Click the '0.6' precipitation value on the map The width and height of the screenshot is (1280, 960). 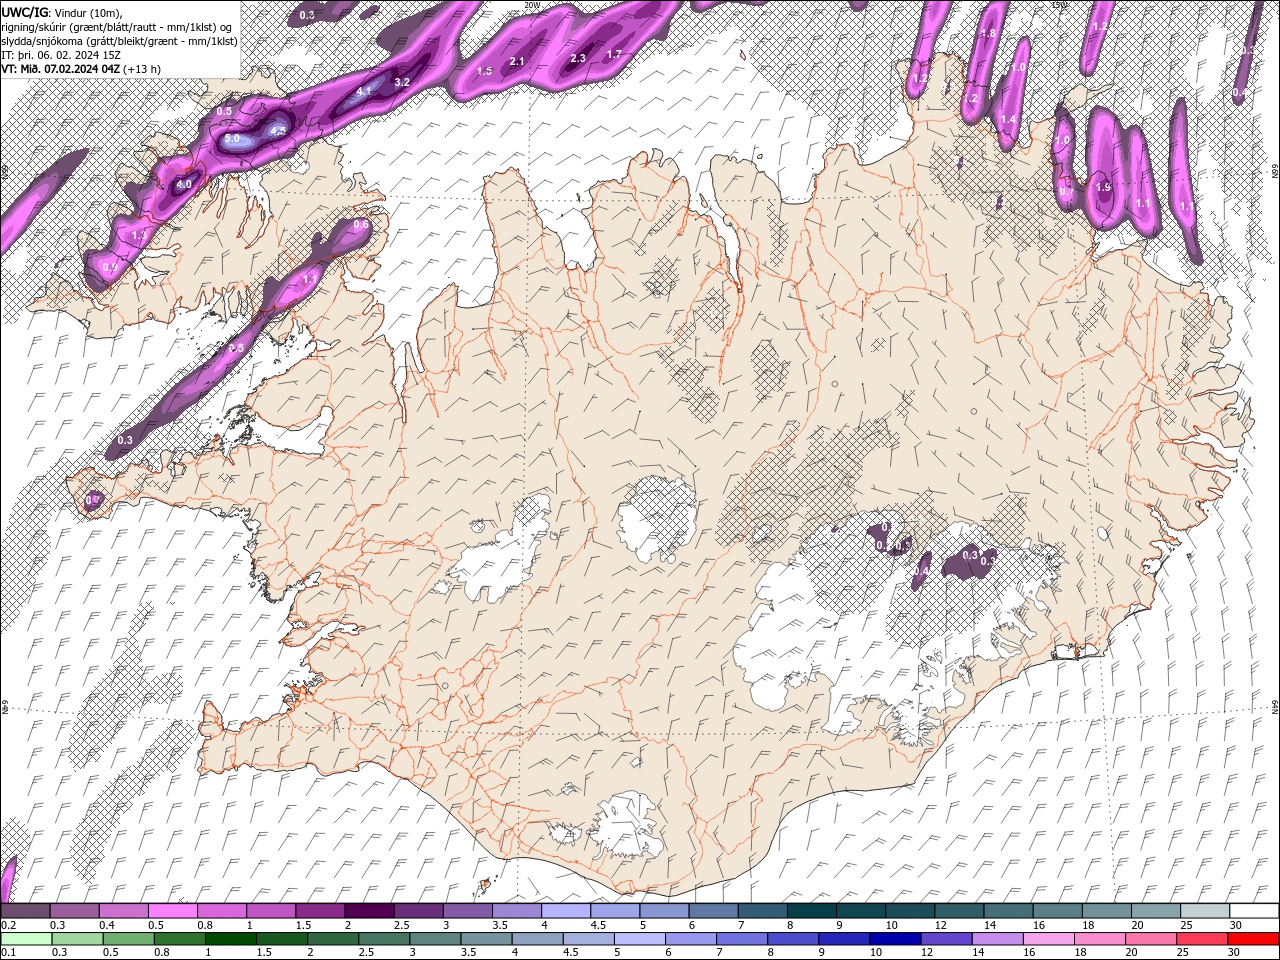tap(361, 225)
